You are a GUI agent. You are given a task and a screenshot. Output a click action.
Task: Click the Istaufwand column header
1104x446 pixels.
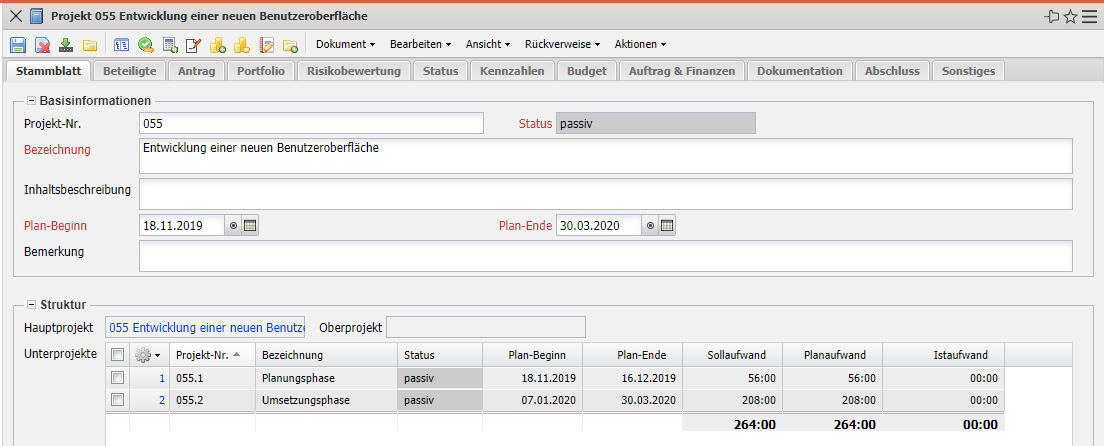point(943,354)
